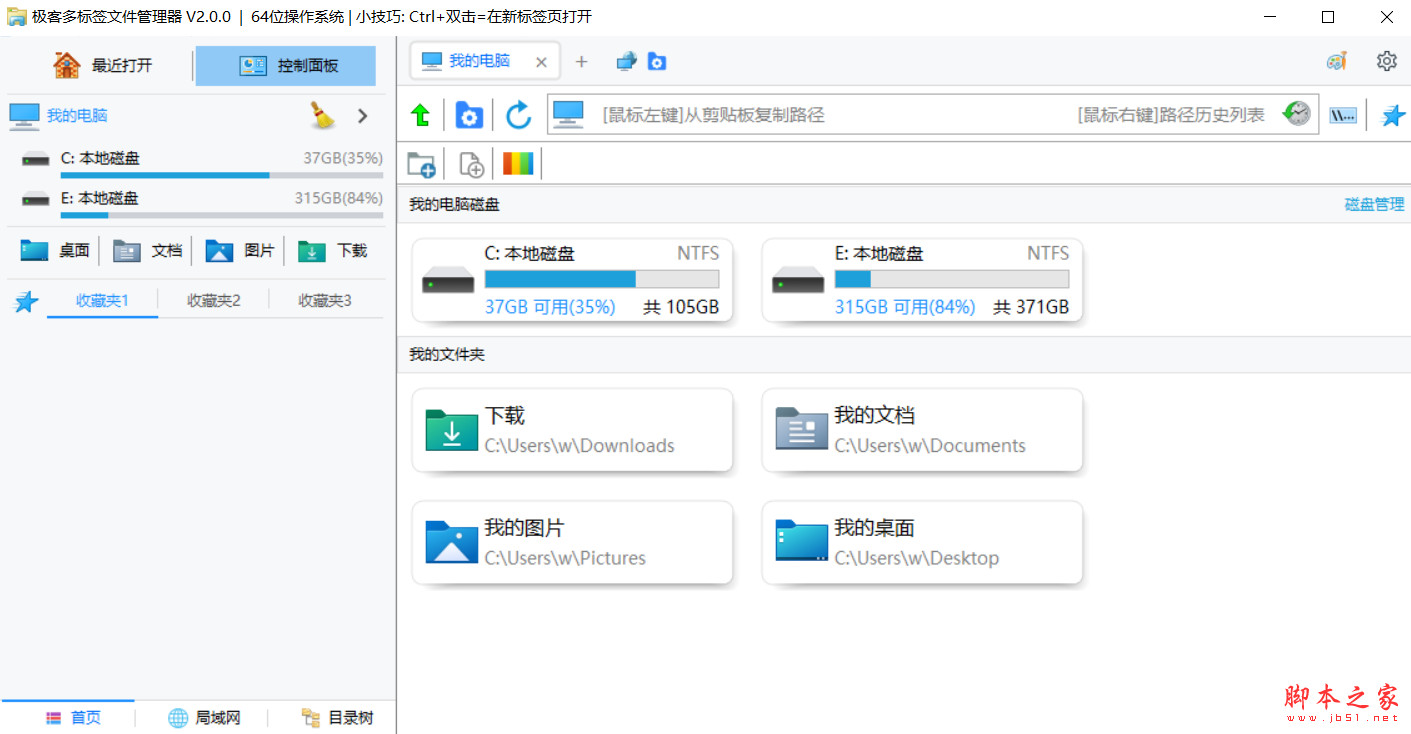Pin current path with the blue star icon
Viewport: 1411px width, 734px height.
coord(1393,114)
